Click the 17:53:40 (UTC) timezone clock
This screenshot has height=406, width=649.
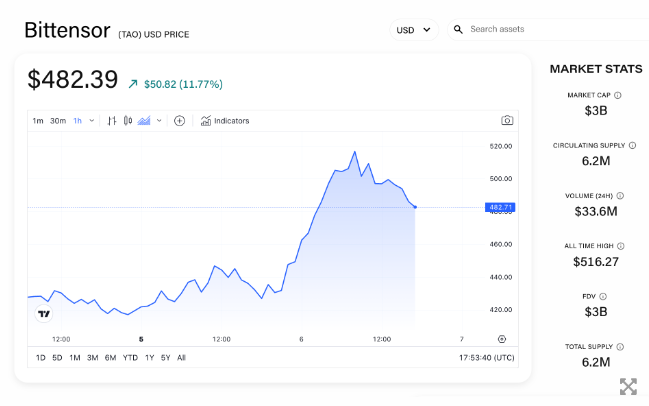[x=486, y=358]
